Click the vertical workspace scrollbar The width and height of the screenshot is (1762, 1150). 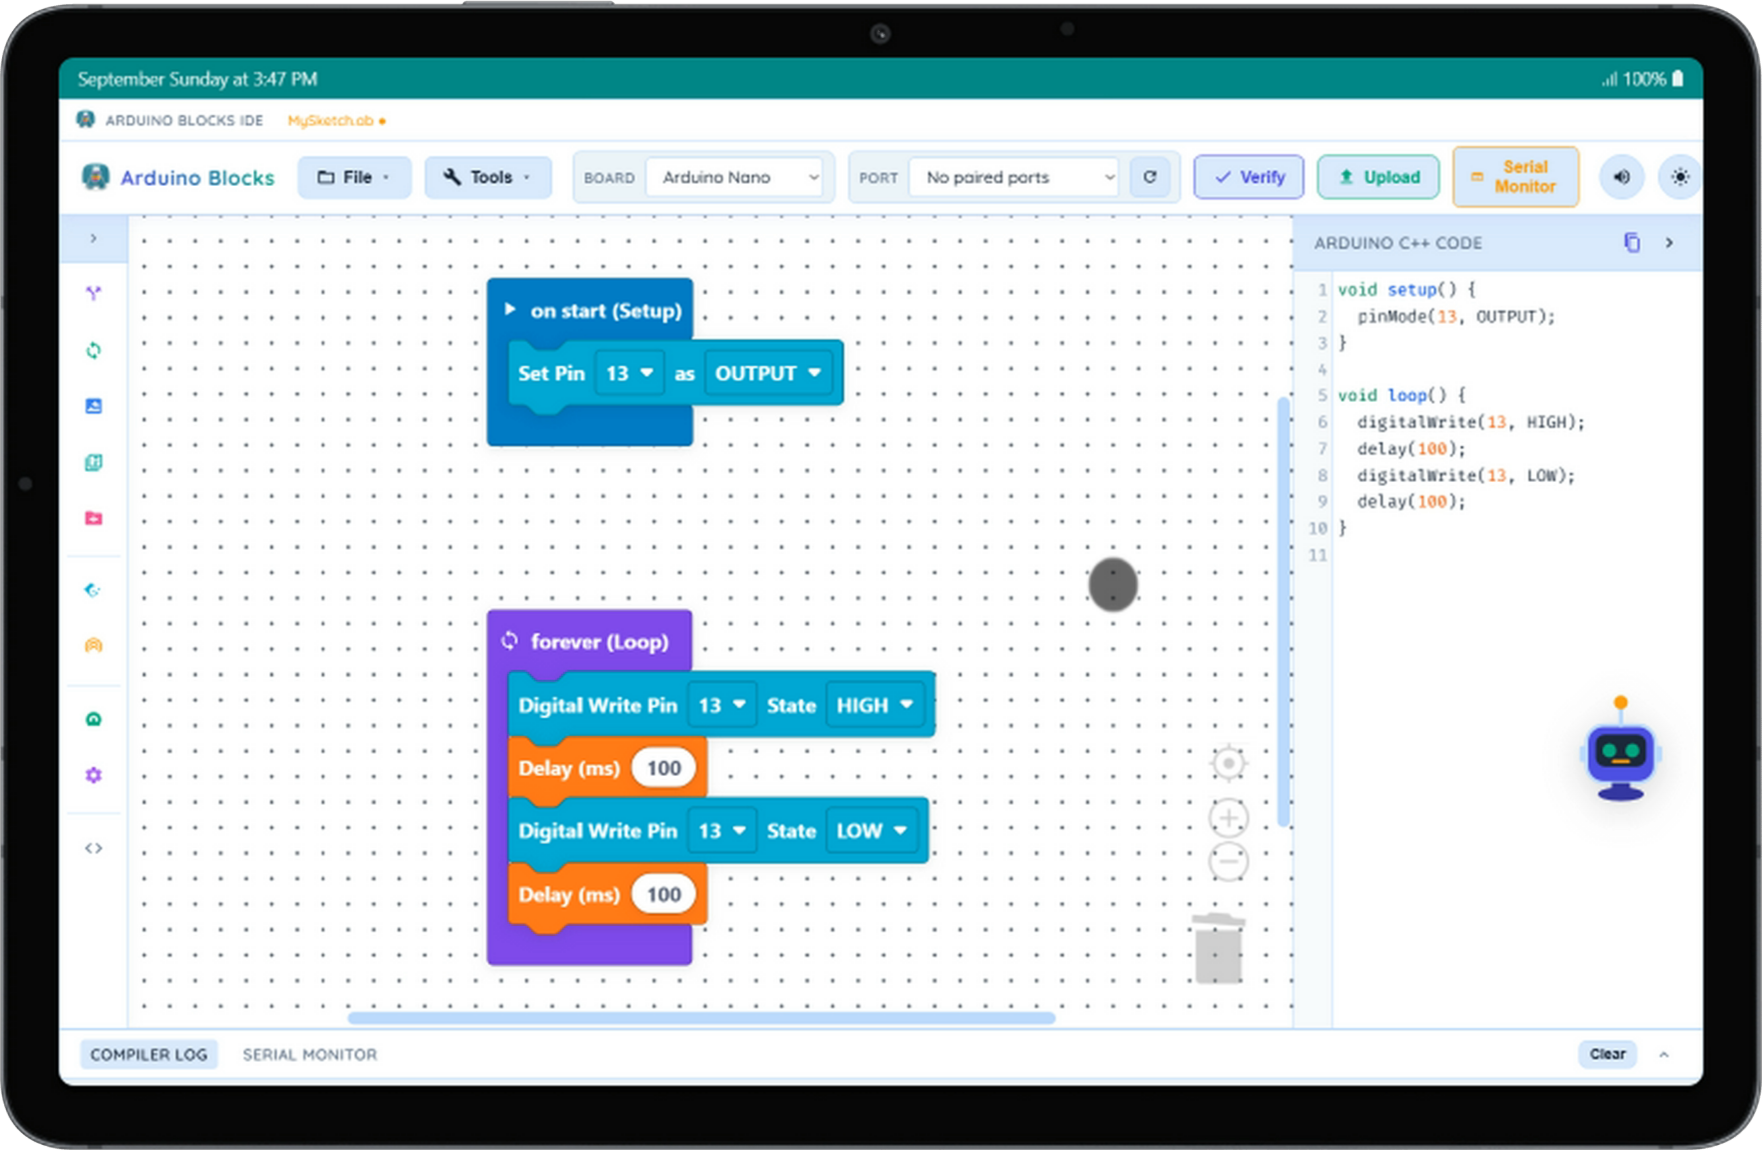tap(1283, 611)
